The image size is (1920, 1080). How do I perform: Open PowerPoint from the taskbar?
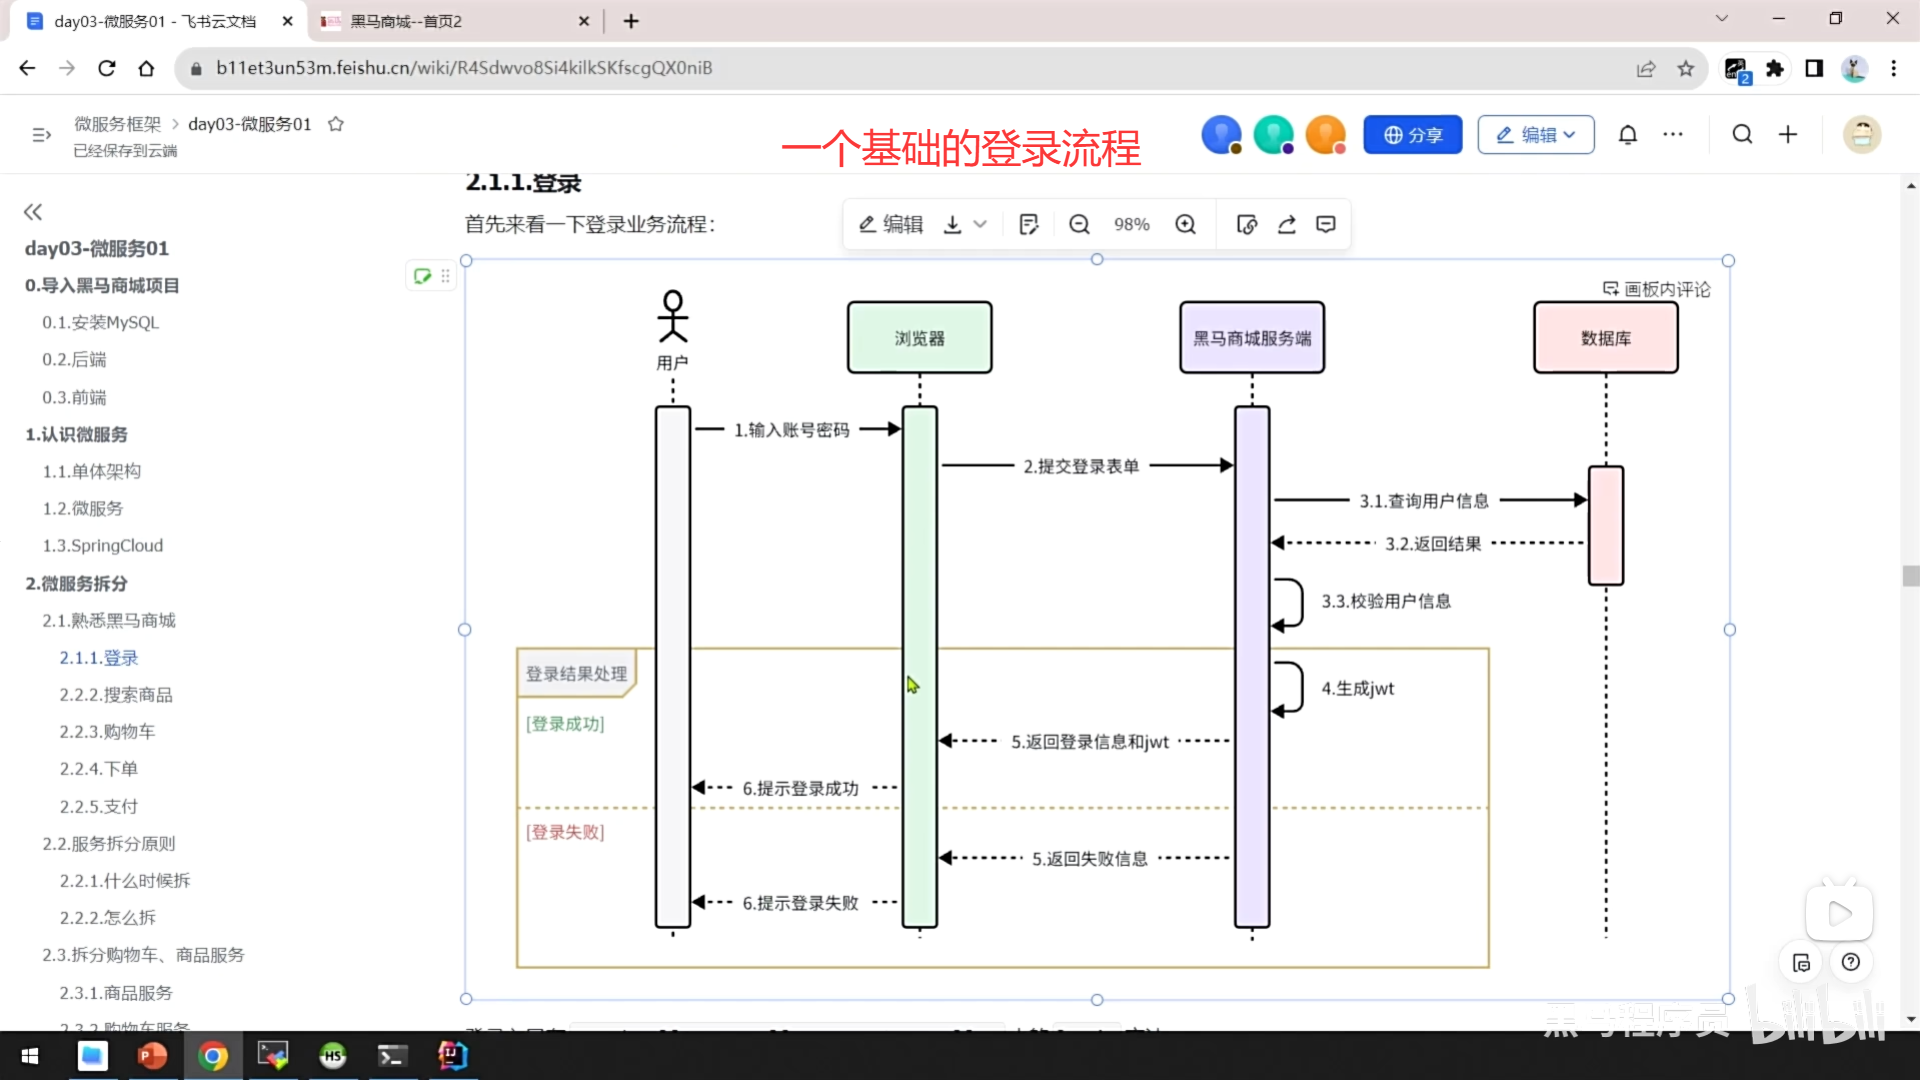153,1055
